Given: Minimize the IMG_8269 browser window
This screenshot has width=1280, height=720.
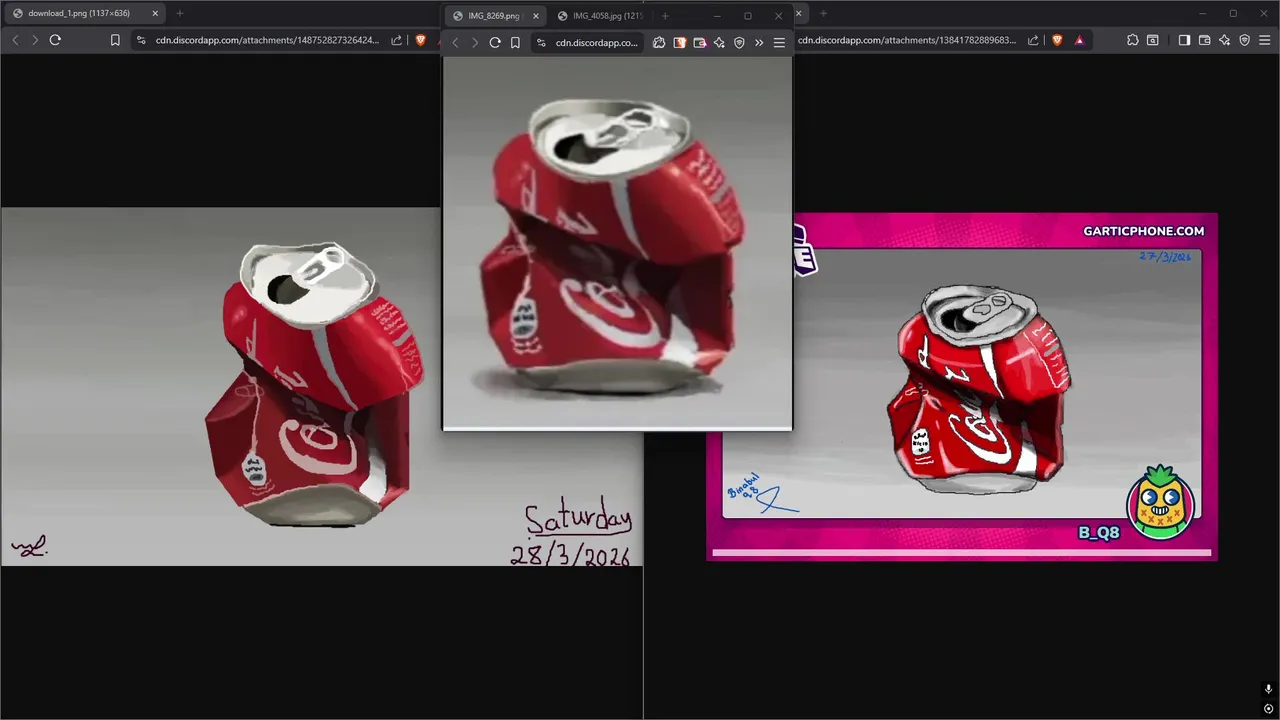Looking at the screenshot, I should click(717, 16).
